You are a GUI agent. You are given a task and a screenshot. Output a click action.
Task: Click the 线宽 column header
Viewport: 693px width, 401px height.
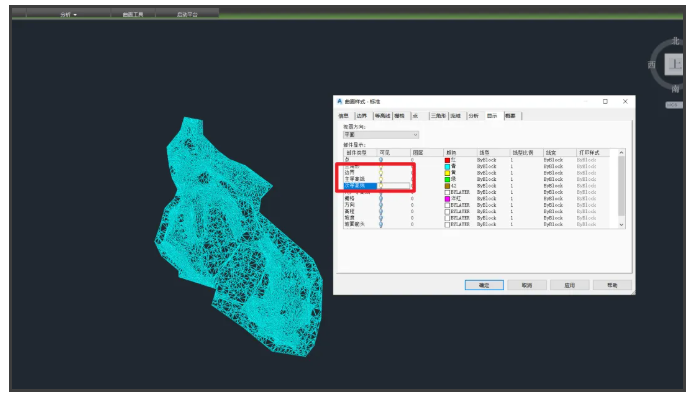(559, 153)
